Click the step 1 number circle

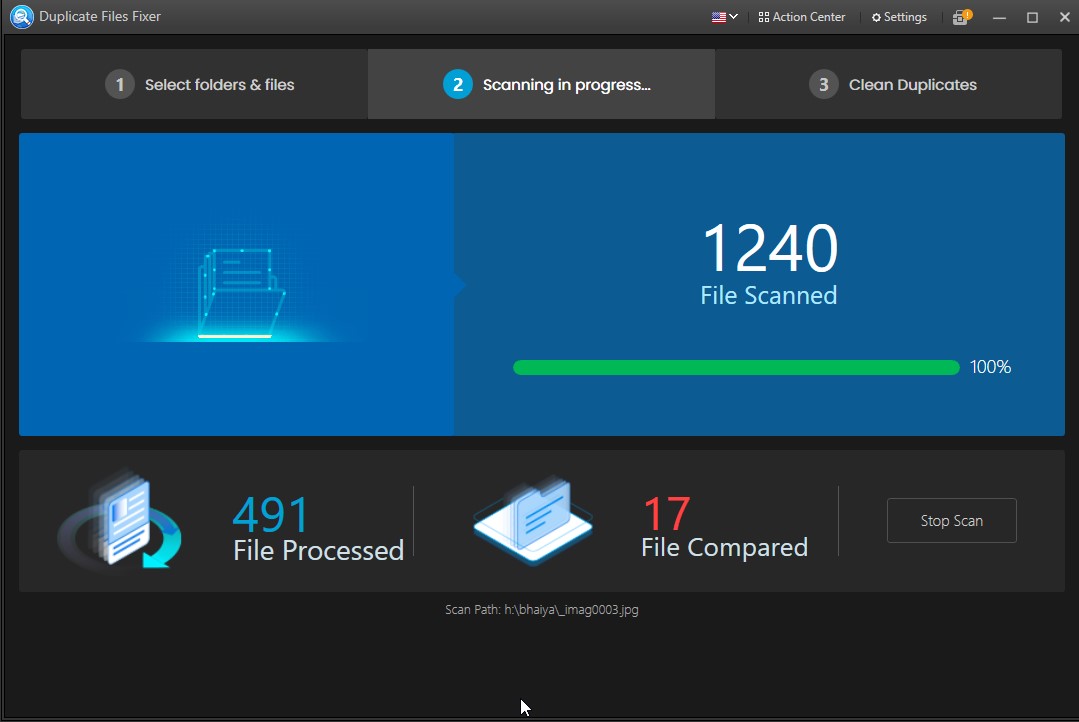[120, 85]
